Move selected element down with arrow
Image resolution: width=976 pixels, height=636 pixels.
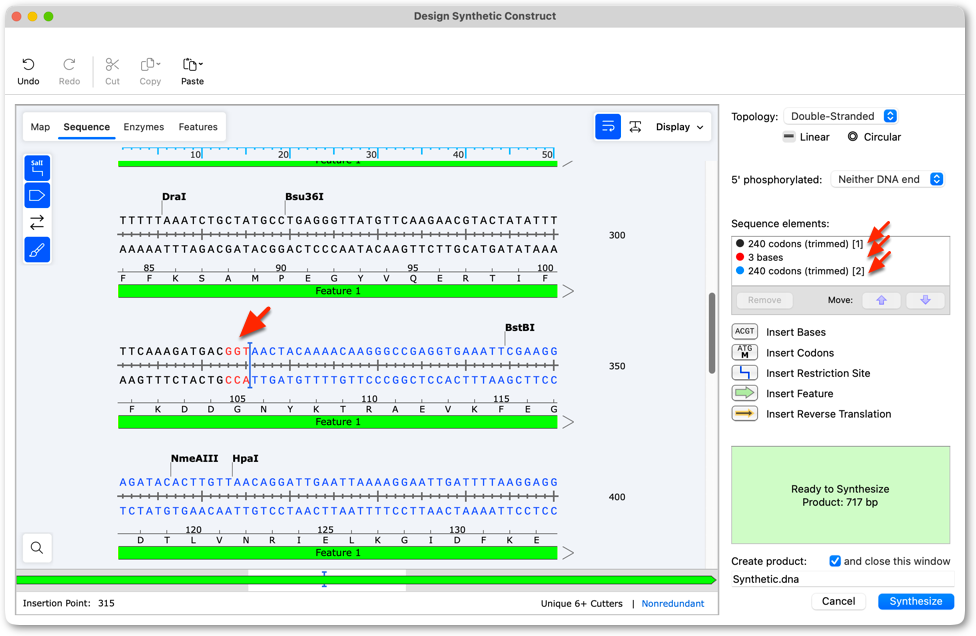coord(926,300)
